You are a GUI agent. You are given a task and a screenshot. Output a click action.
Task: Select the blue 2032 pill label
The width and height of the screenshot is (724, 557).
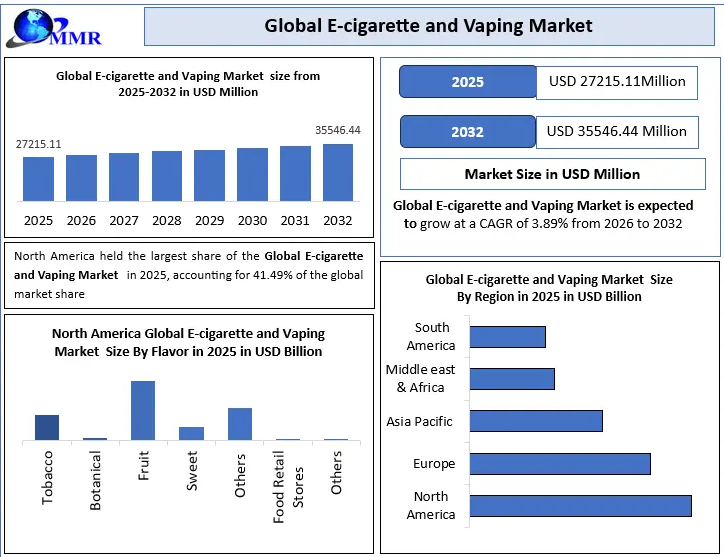point(467,132)
